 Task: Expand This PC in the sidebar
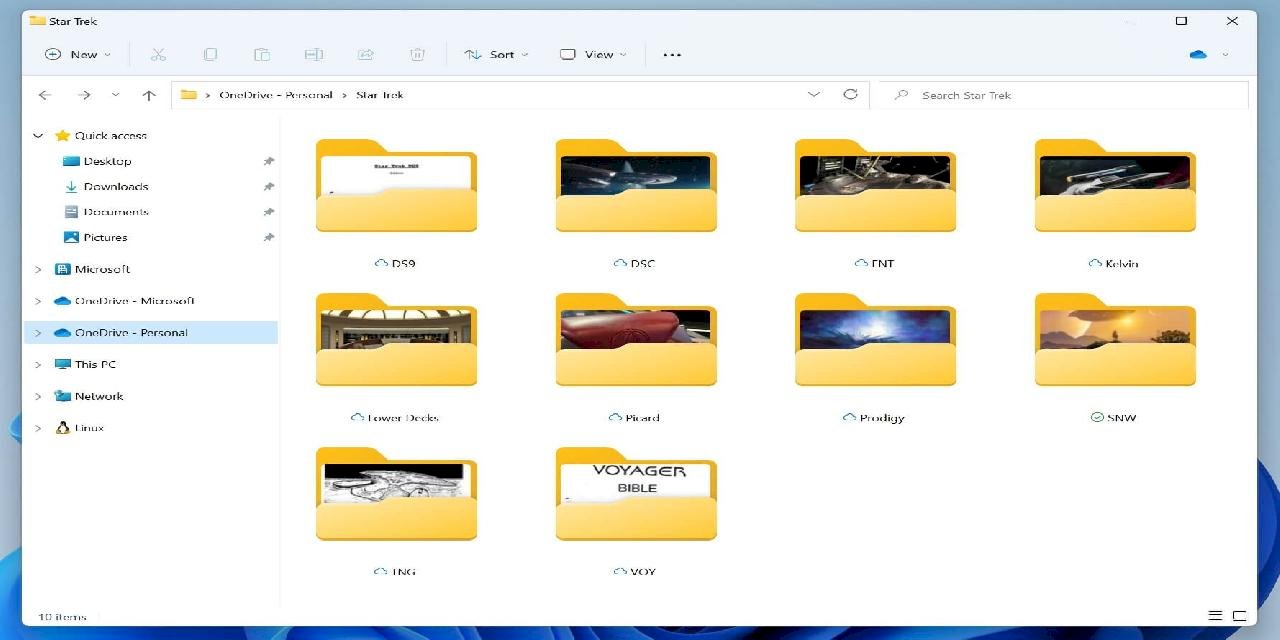[38, 364]
